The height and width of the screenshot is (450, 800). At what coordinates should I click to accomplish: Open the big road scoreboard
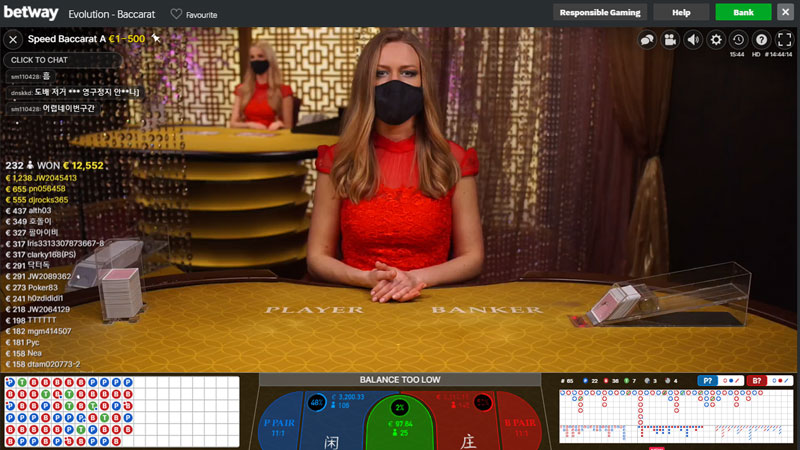click(x=677, y=407)
